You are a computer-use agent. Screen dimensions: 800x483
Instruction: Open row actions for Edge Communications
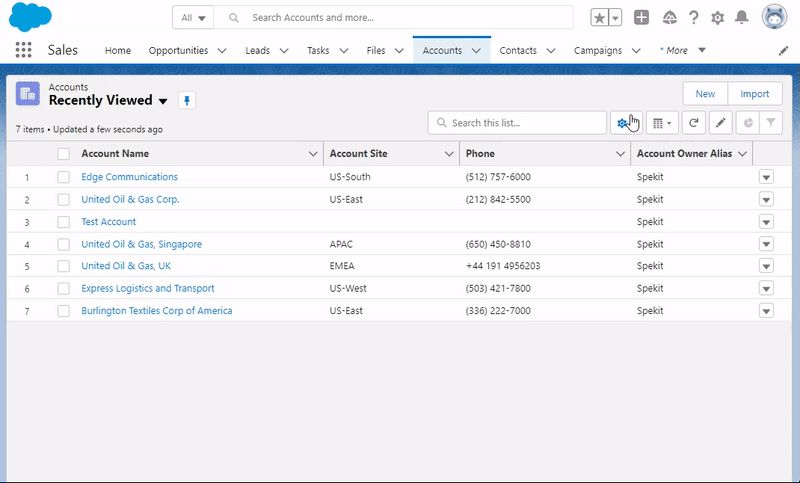(x=766, y=177)
